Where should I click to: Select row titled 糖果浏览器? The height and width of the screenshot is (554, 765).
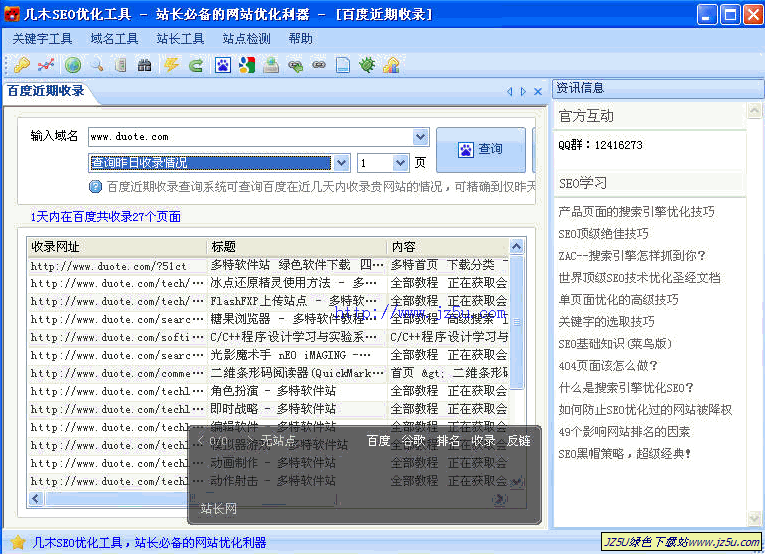(268, 319)
